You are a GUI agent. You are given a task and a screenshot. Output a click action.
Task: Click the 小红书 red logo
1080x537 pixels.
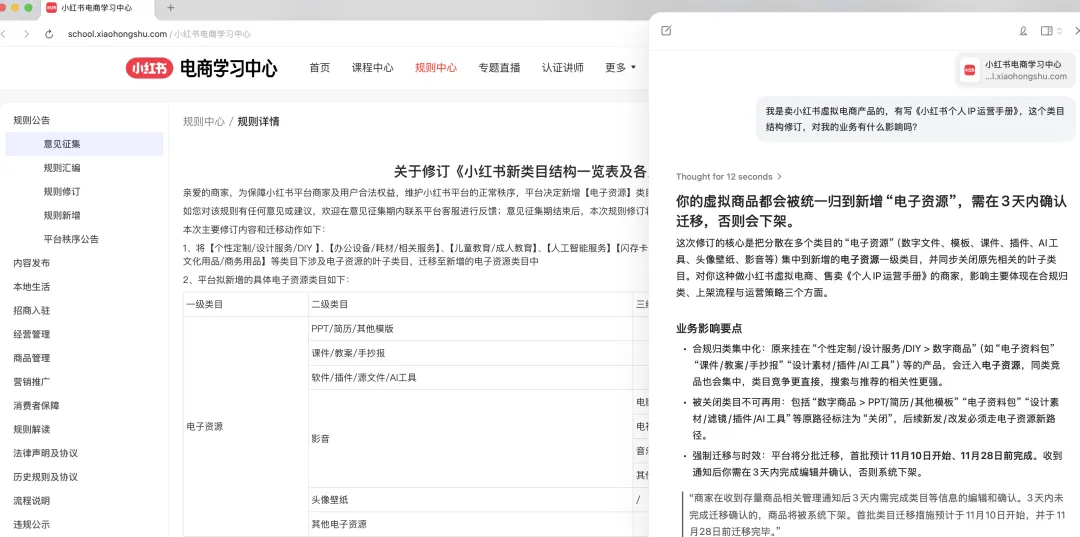(149, 68)
